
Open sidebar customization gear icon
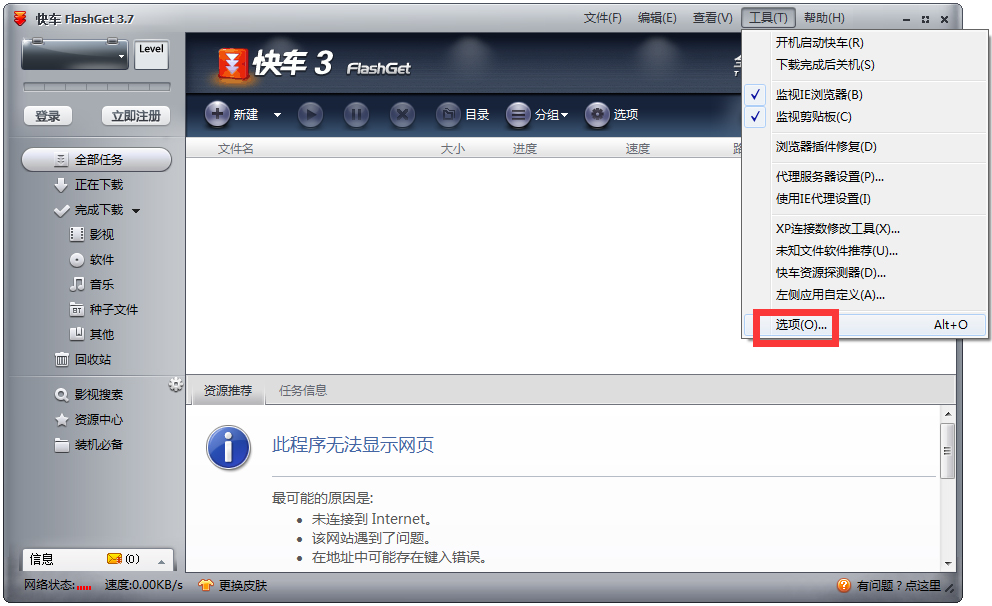click(176, 382)
